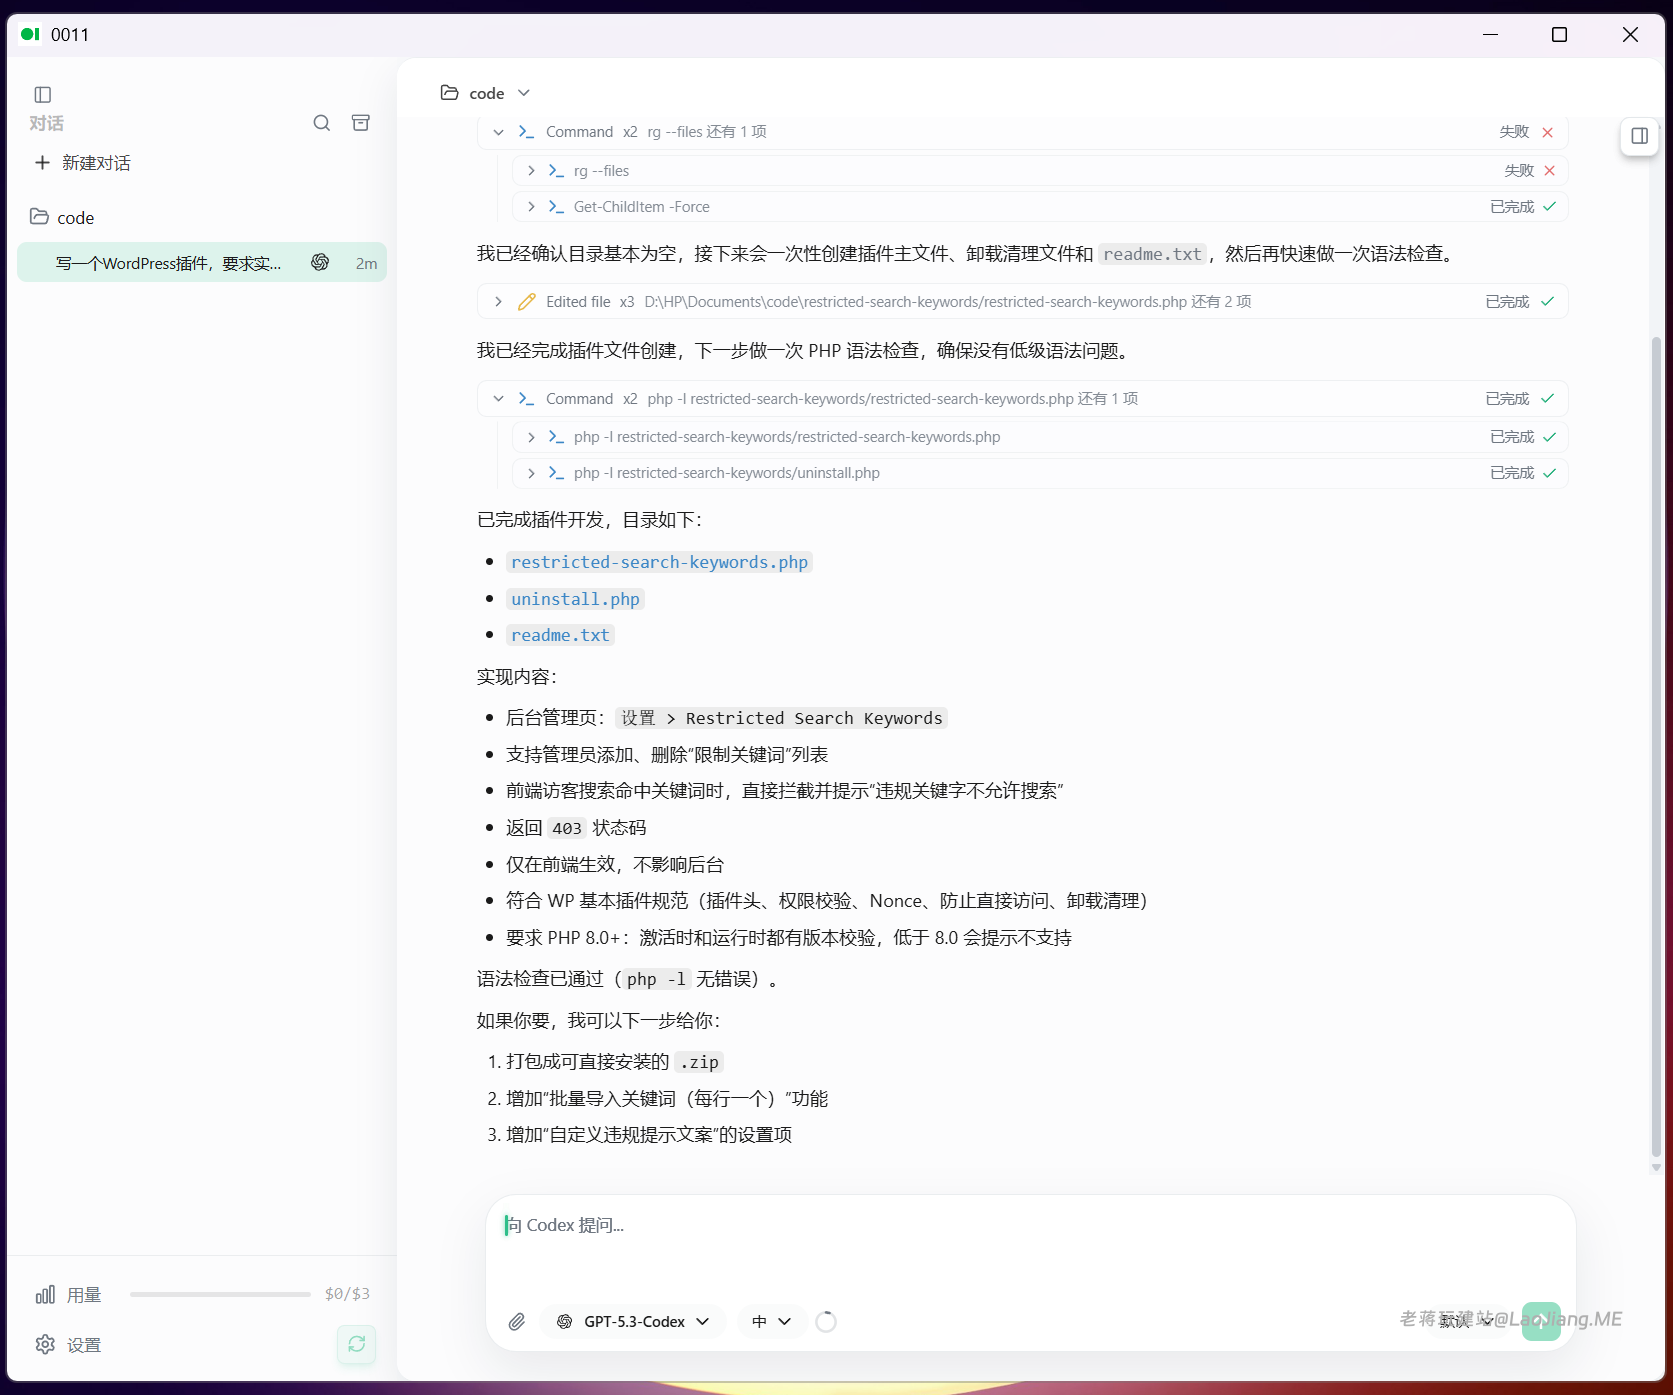Screen dimensions: 1673x1395
Task: Click the attachment paperclip icon
Action: tap(517, 1322)
